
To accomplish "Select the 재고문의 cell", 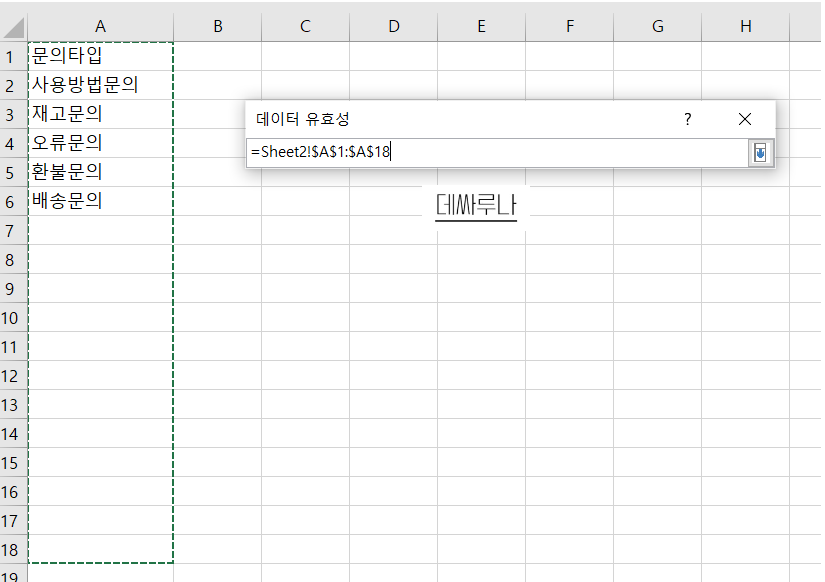I will pyautogui.click(x=100, y=113).
